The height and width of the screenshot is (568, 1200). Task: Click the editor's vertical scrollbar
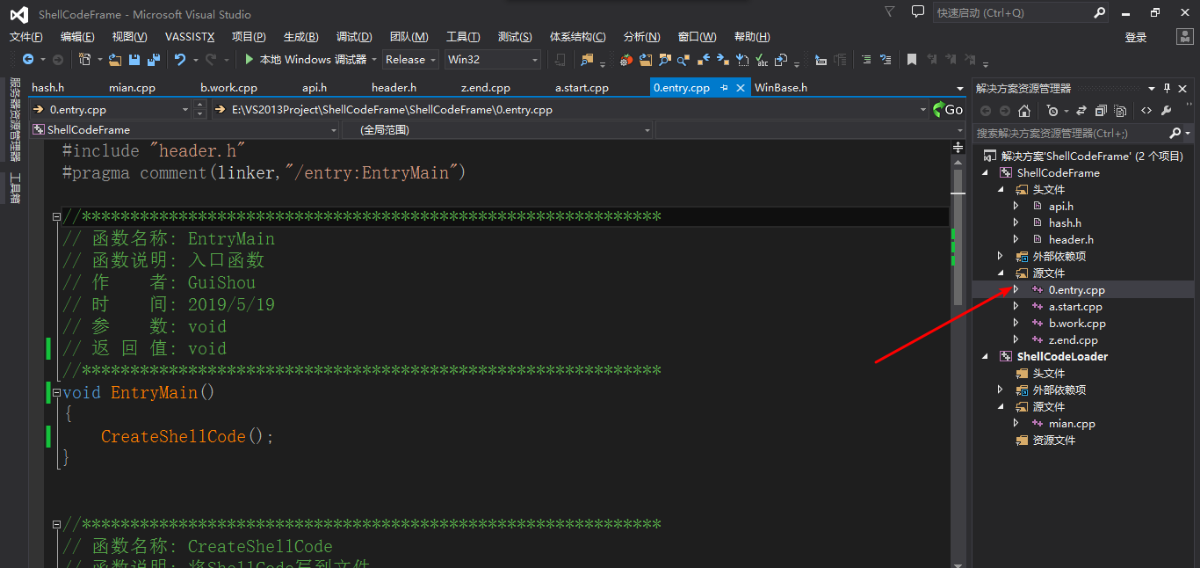(x=957, y=350)
